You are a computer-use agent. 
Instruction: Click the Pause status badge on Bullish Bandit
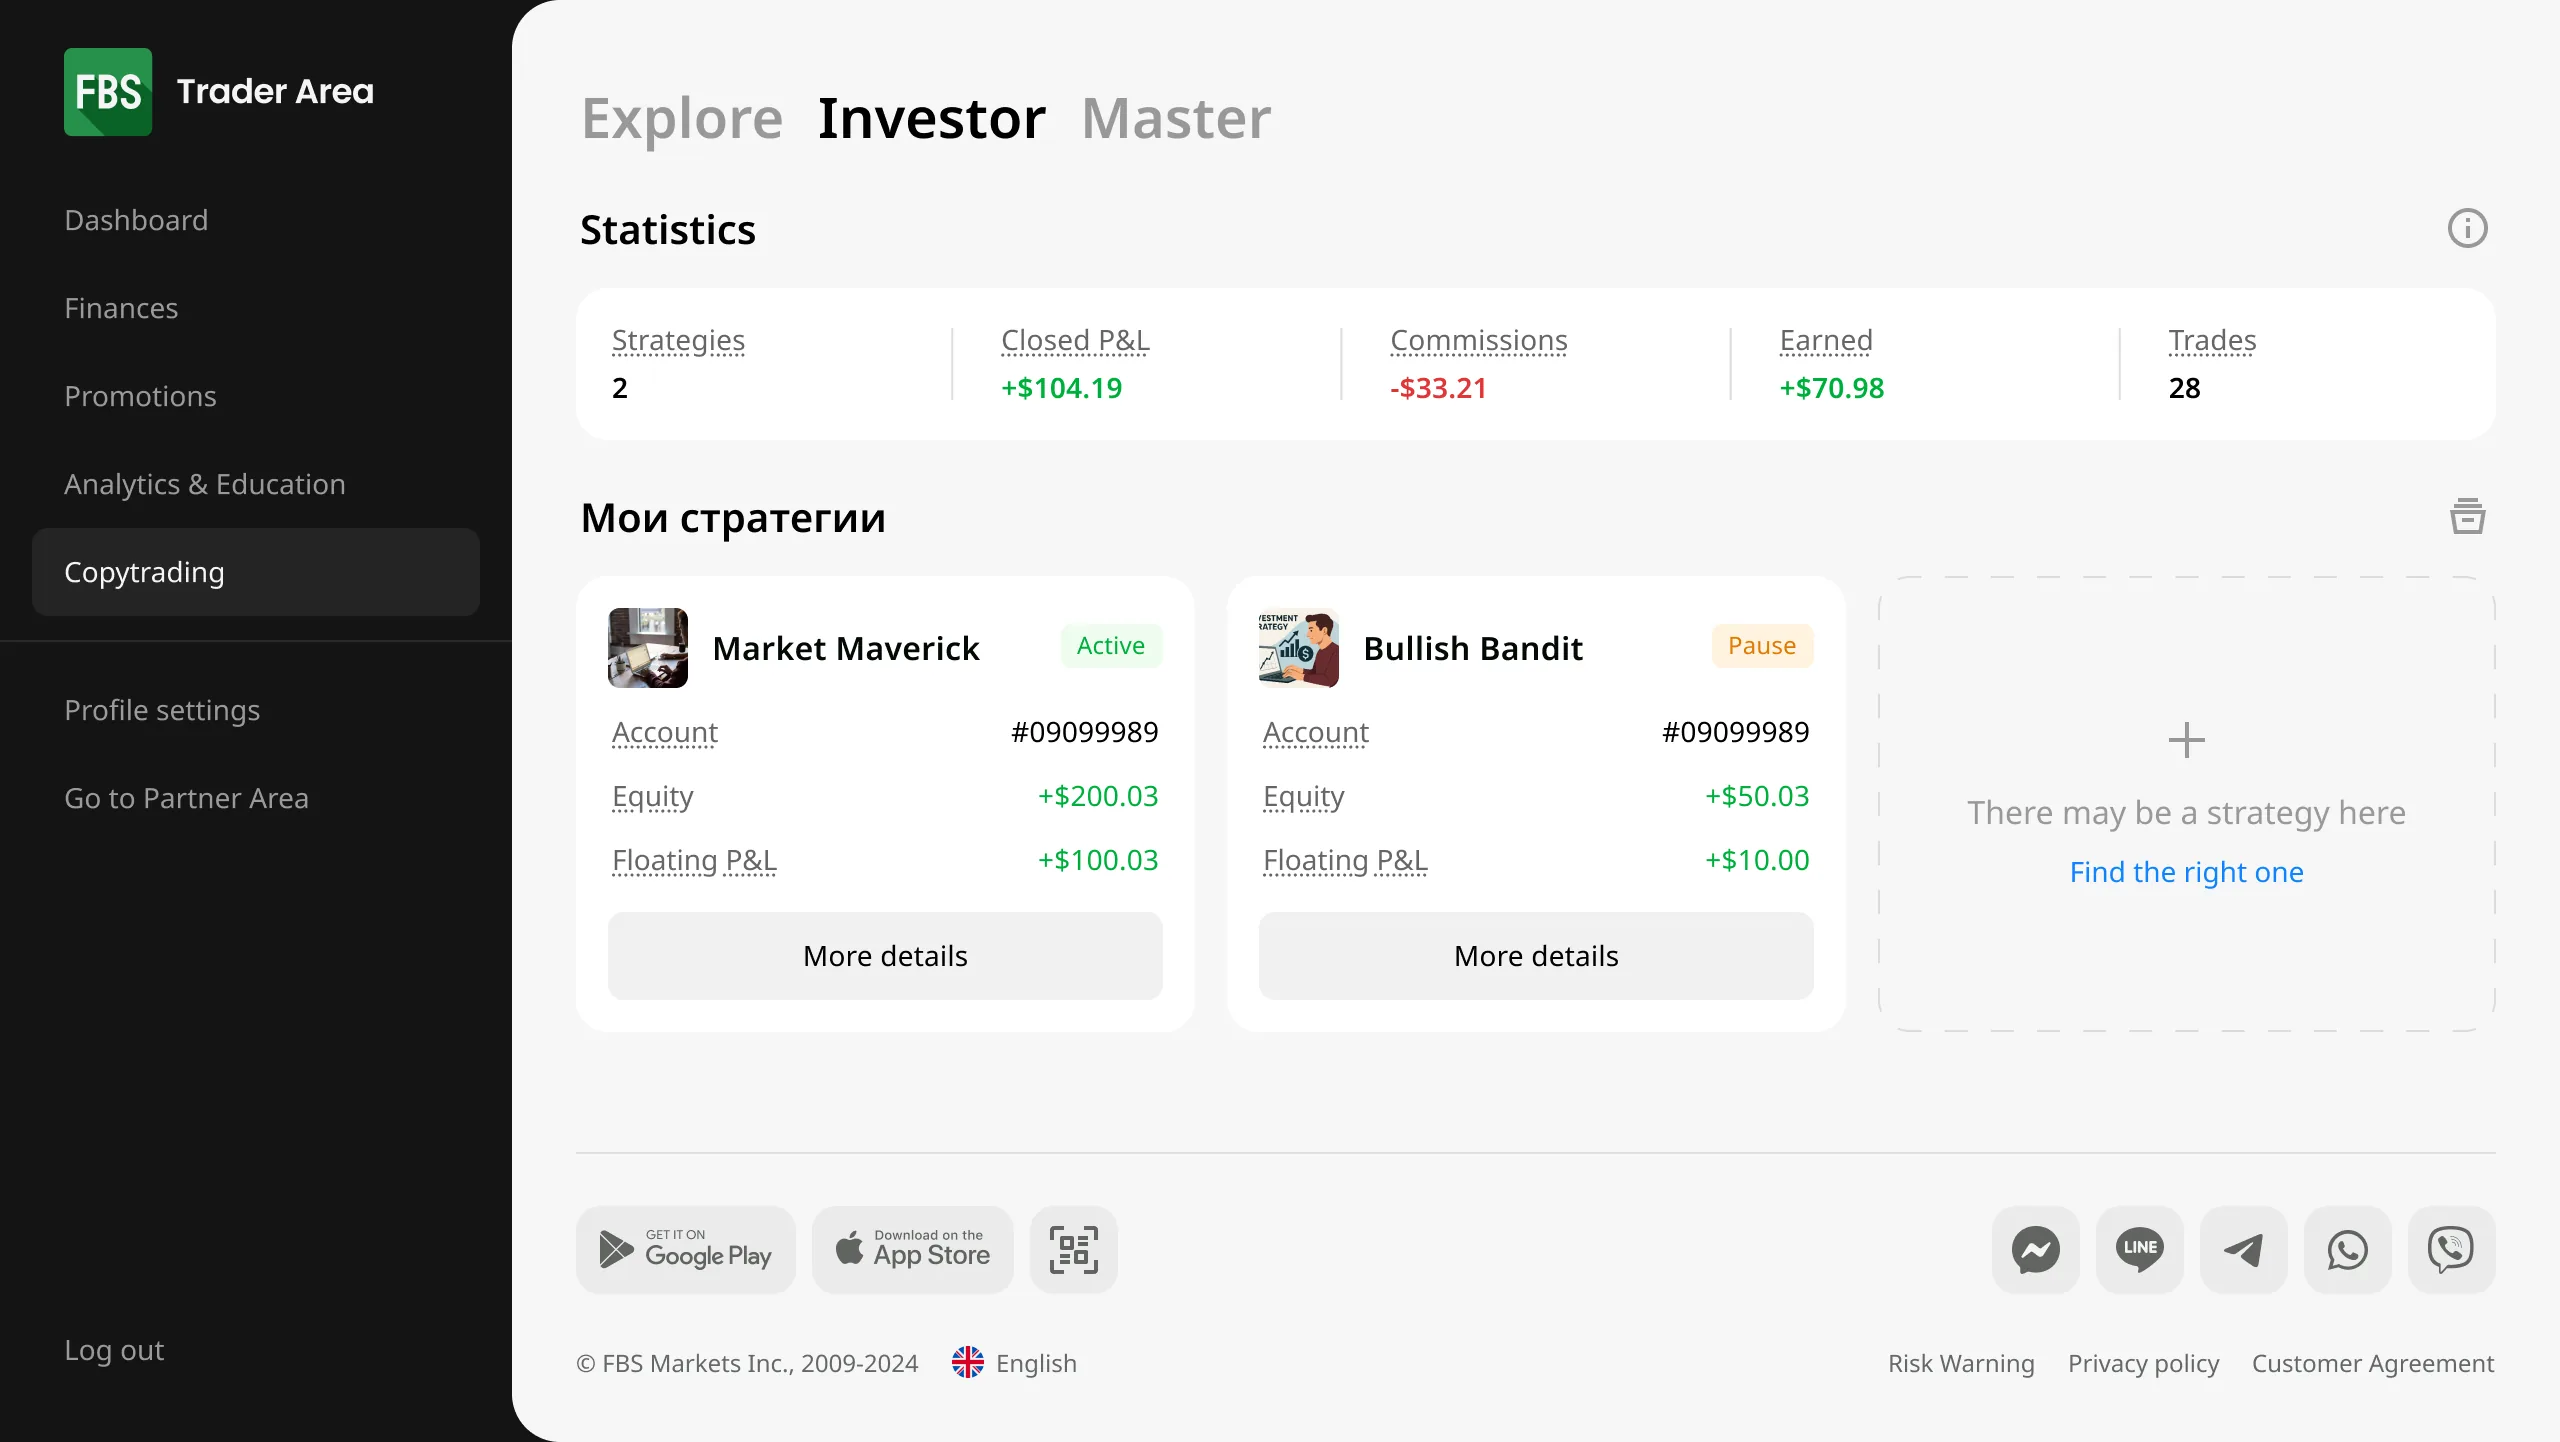(x=1762, y=646)
